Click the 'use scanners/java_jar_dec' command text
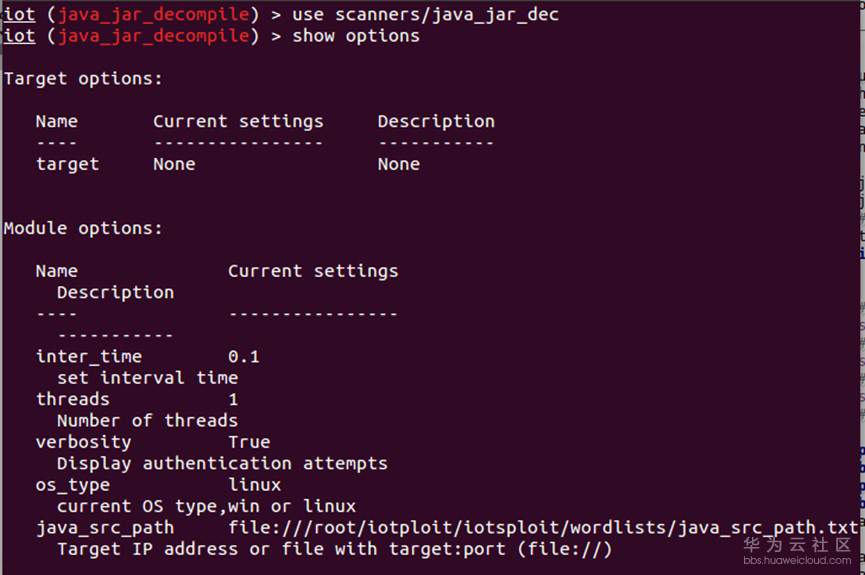Viewport: 865px width, 575px height. coord(425,14)
